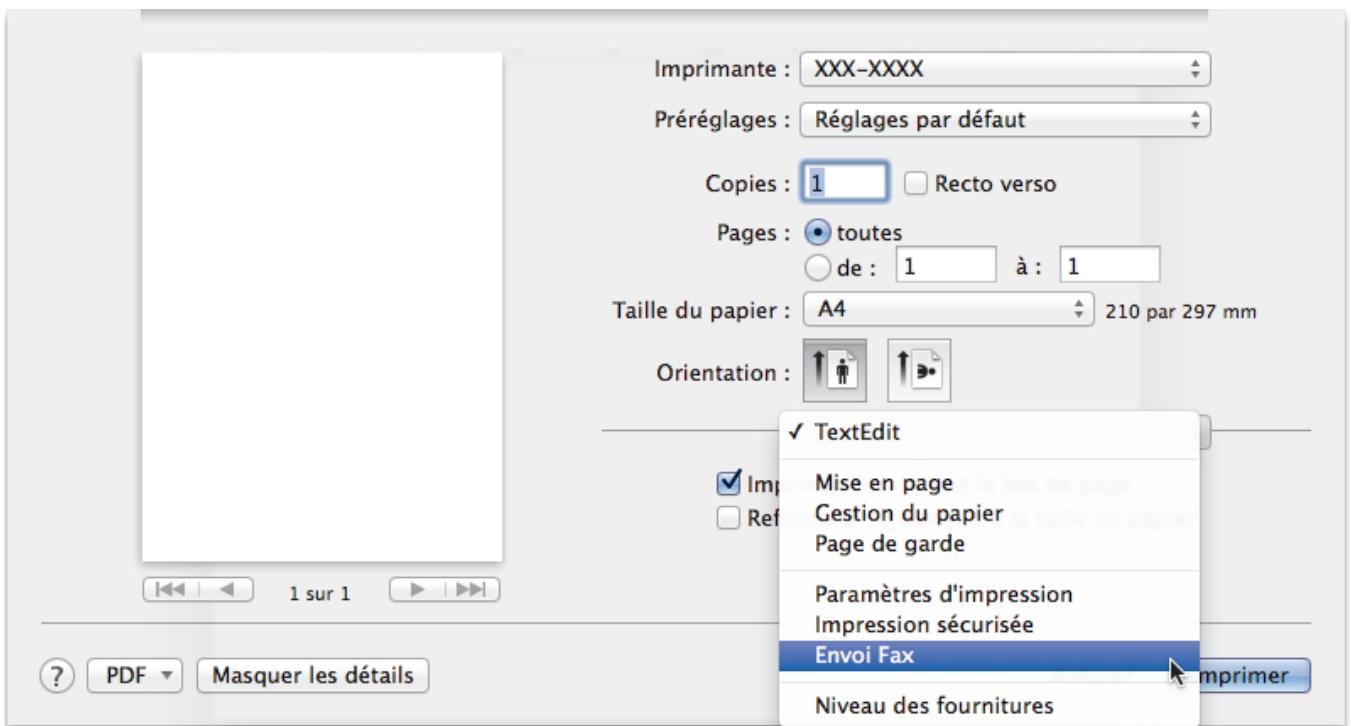Choose Envoi Fax menu item
Screen dimensions: 1351x726
(988, 656)
